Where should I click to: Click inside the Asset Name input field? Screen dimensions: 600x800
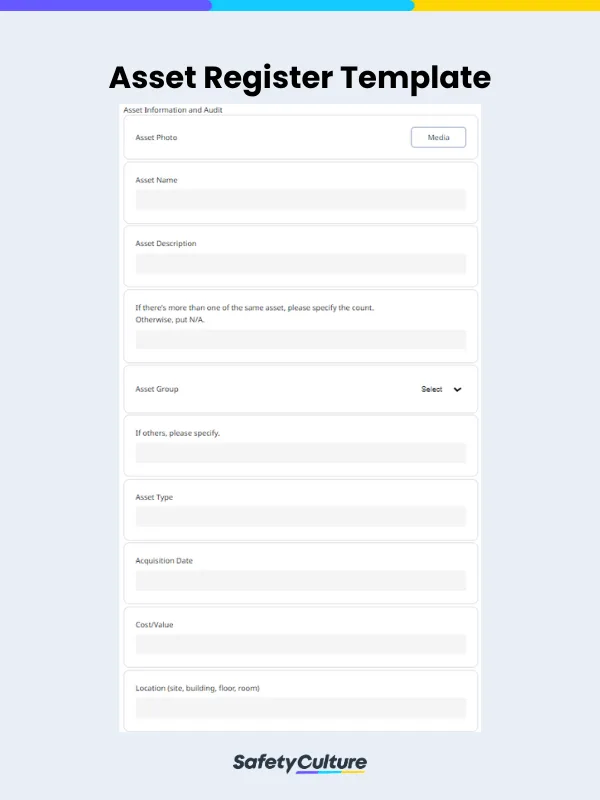300,200
